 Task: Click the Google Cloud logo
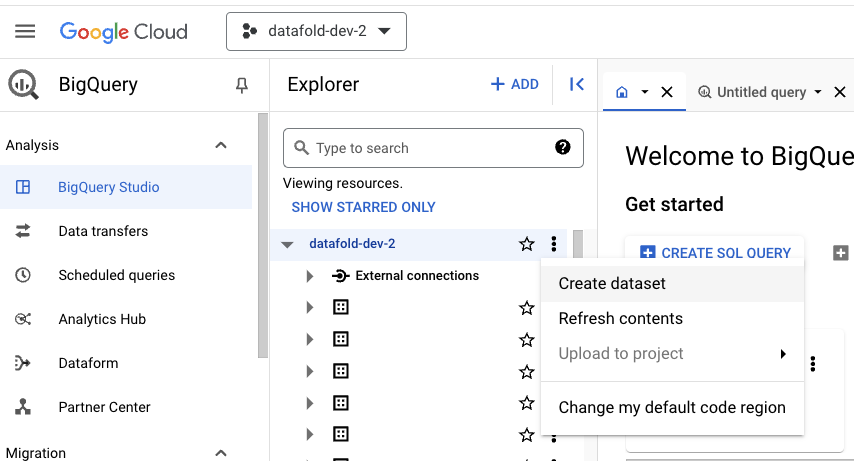pyautogui.click(x=124, y=32)
